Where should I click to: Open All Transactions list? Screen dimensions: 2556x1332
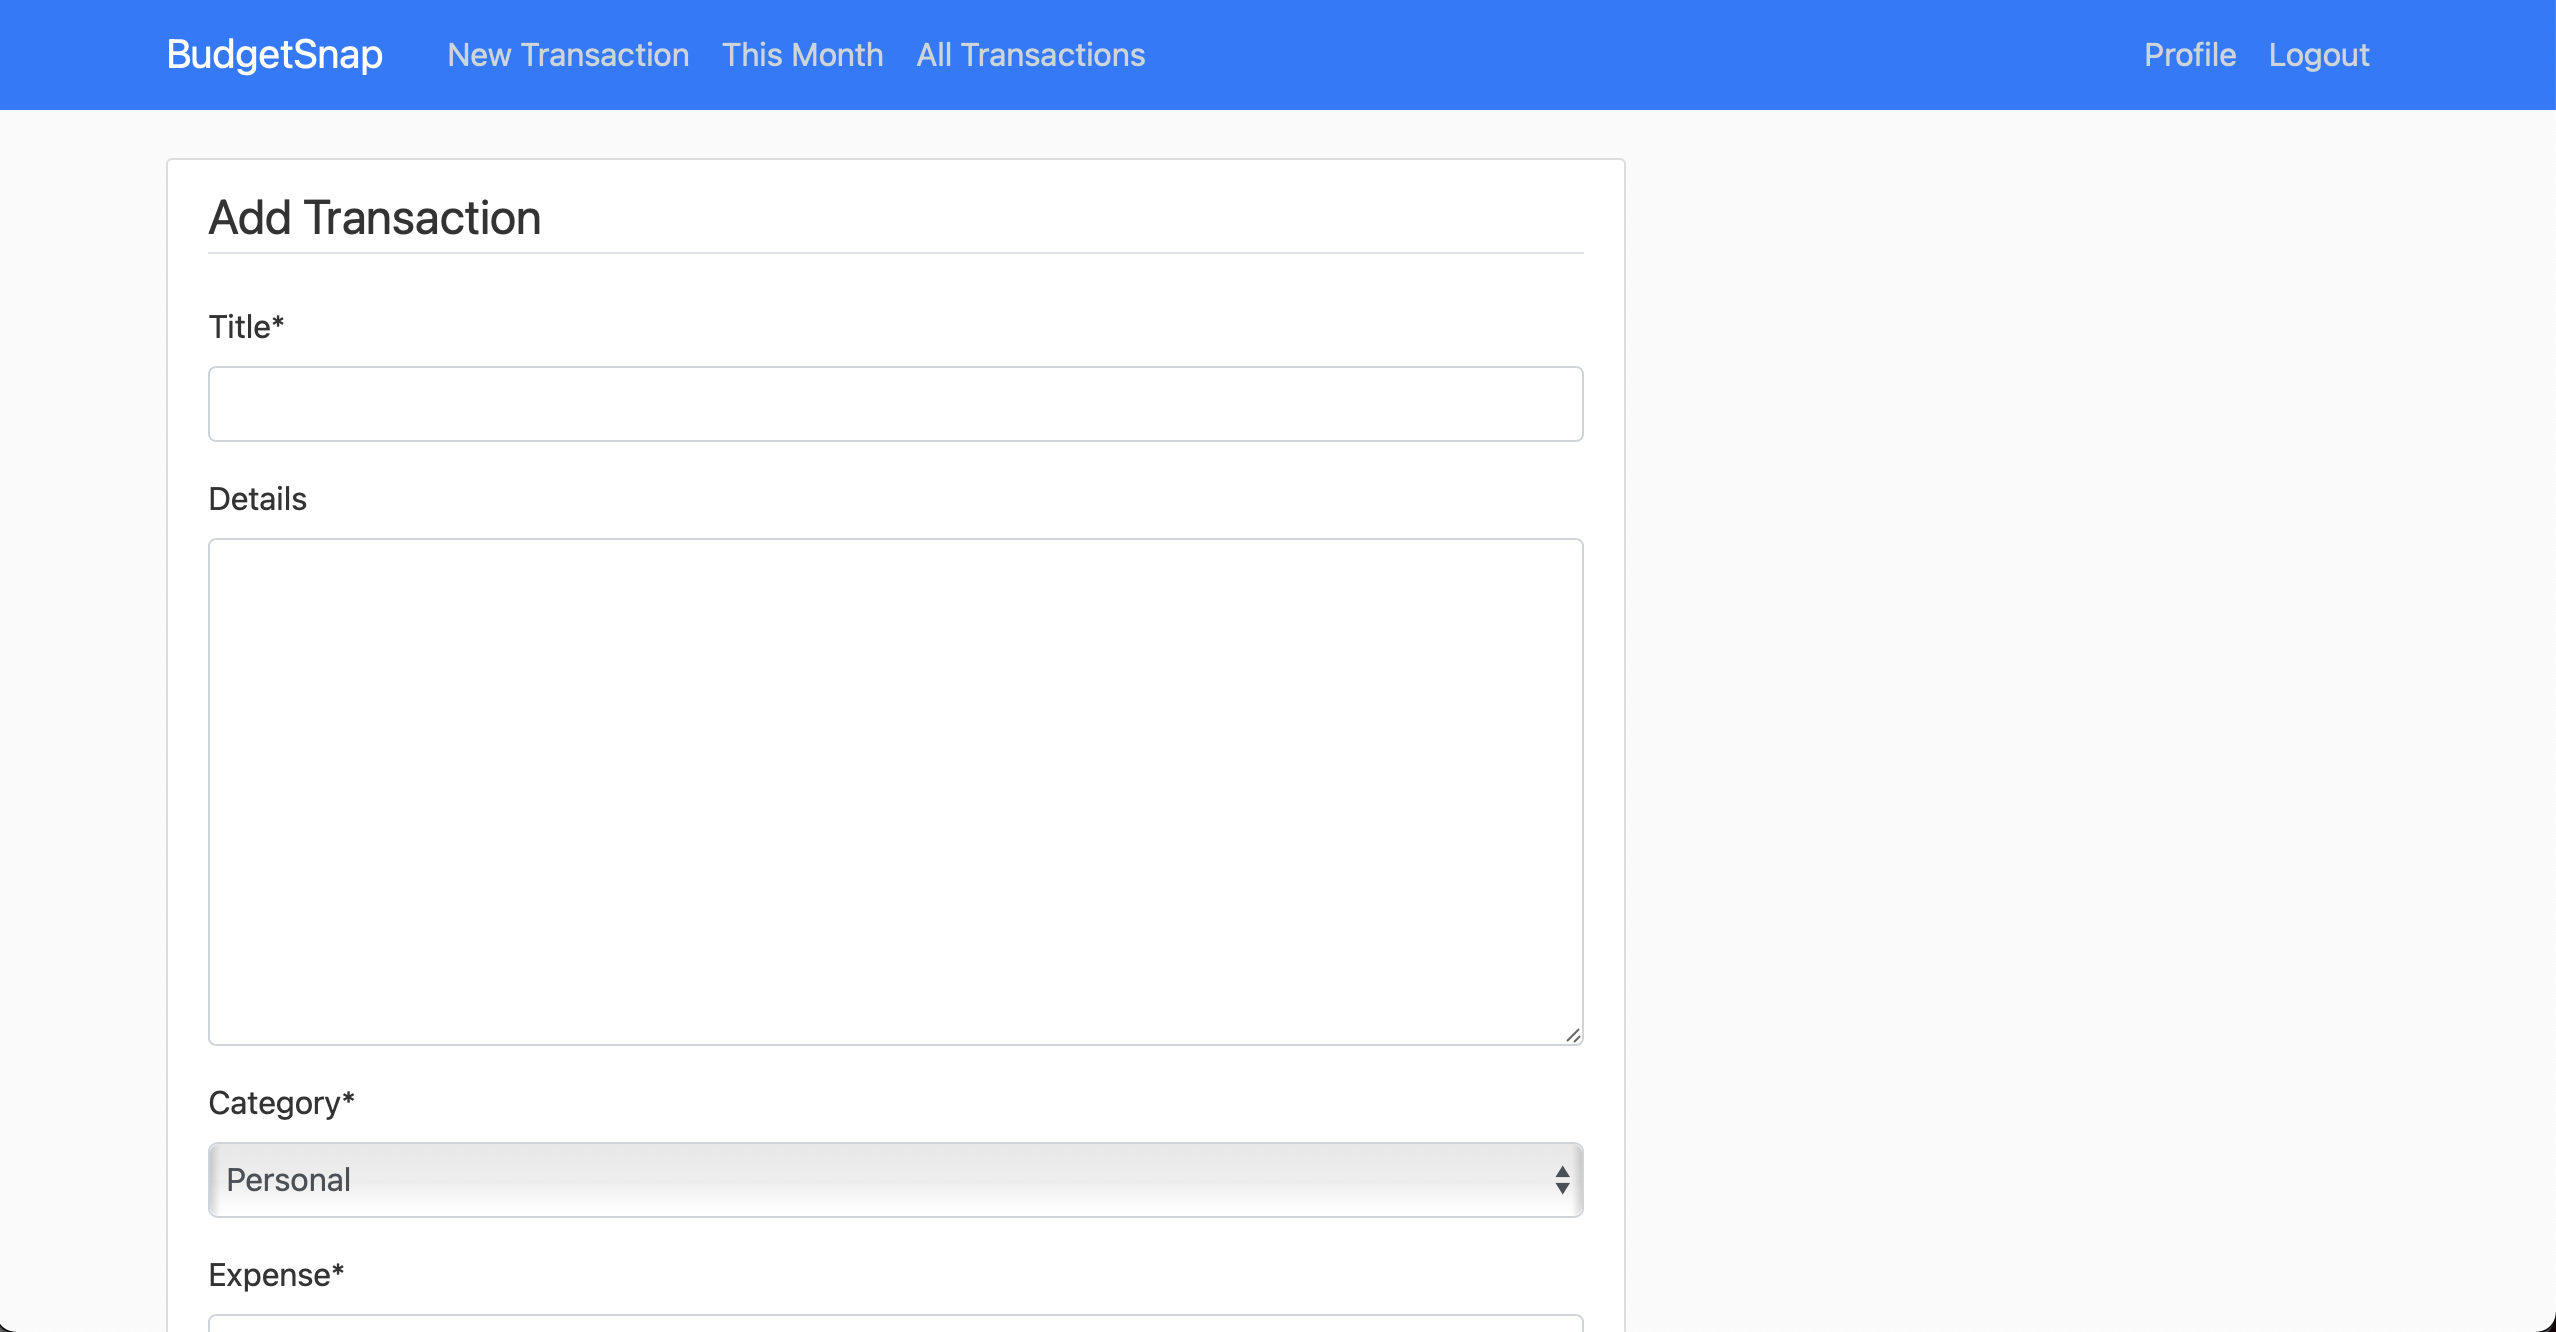[1030, 55]
